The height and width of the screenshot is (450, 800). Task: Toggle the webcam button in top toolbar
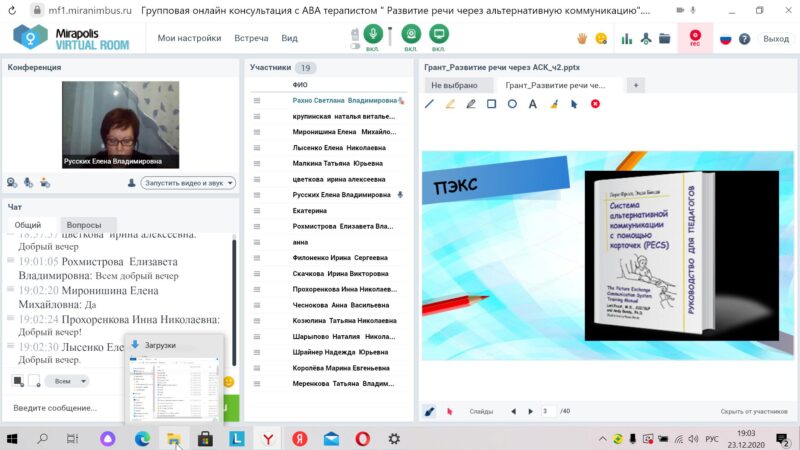411,34
